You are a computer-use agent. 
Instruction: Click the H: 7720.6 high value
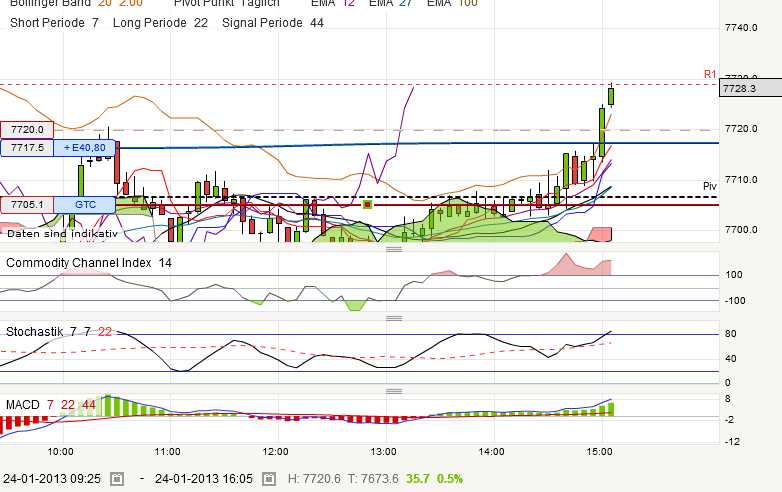[314, 479]
